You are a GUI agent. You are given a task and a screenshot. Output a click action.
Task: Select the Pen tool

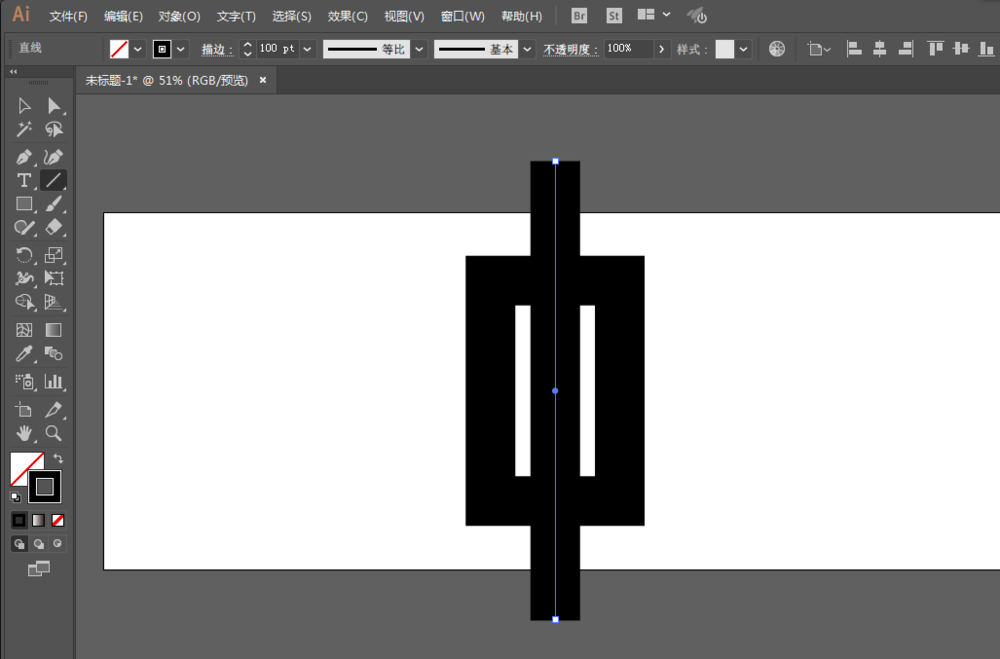click(x=24, y=157)
